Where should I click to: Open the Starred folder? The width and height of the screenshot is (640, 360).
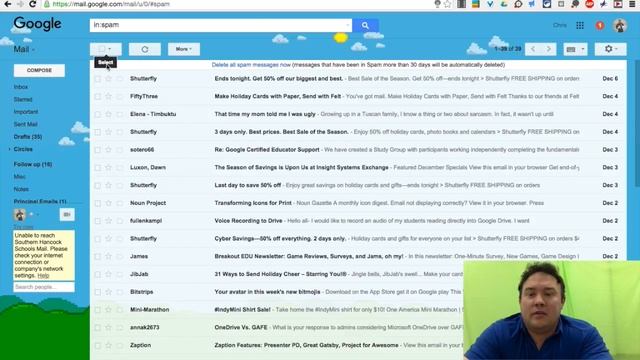(23, 99)
